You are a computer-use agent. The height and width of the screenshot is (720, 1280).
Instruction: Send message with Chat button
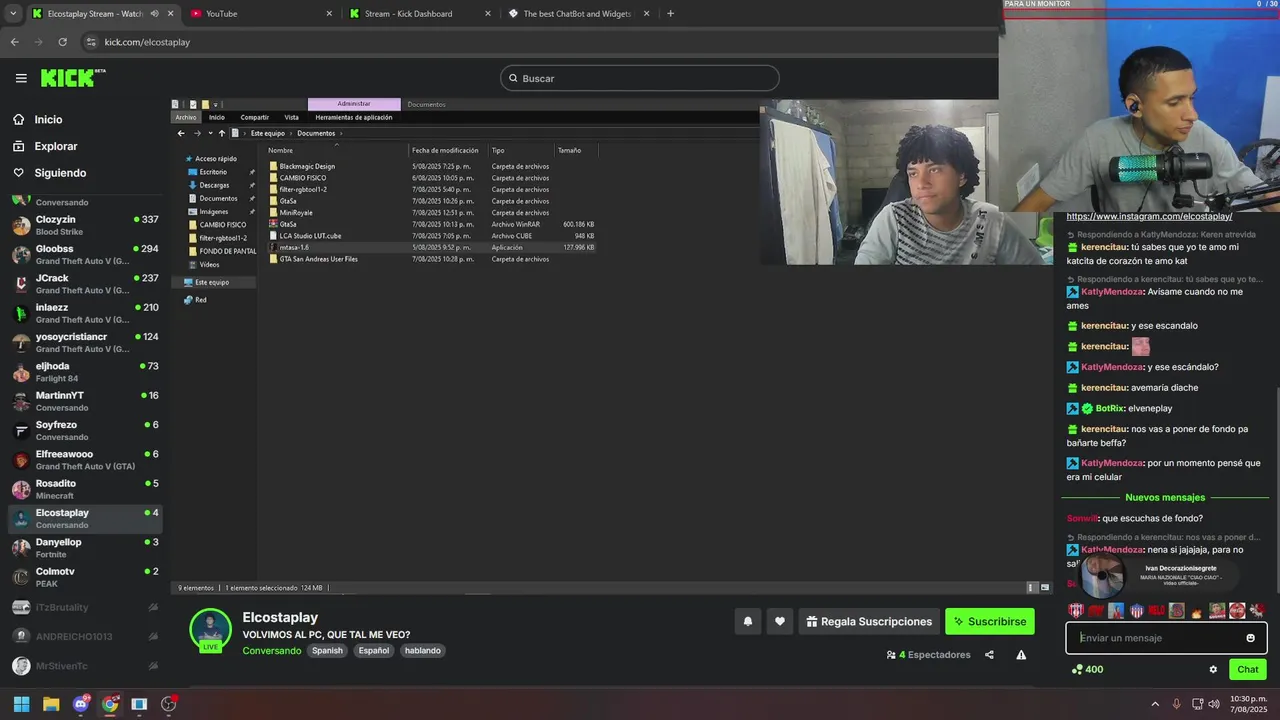(x=1248, y=669)
